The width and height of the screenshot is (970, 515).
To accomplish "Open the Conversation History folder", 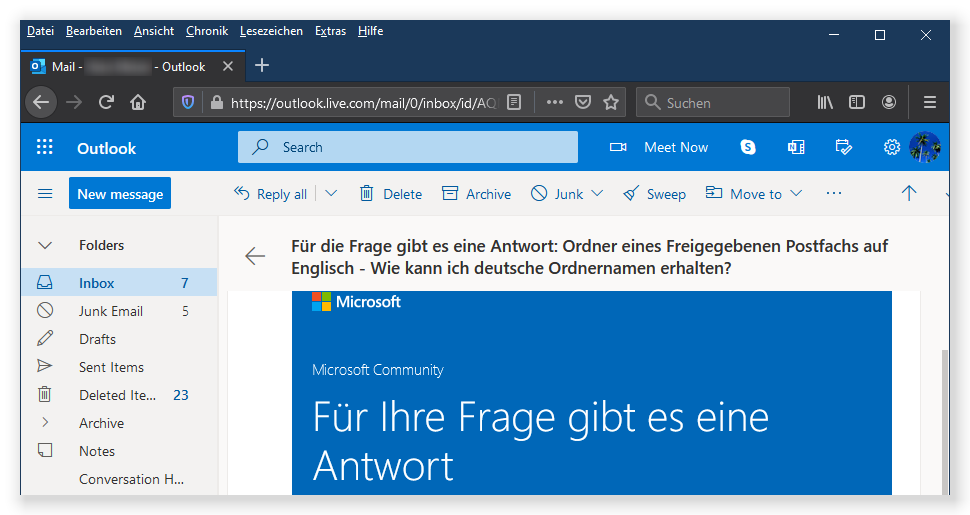I will pos(119,478).
